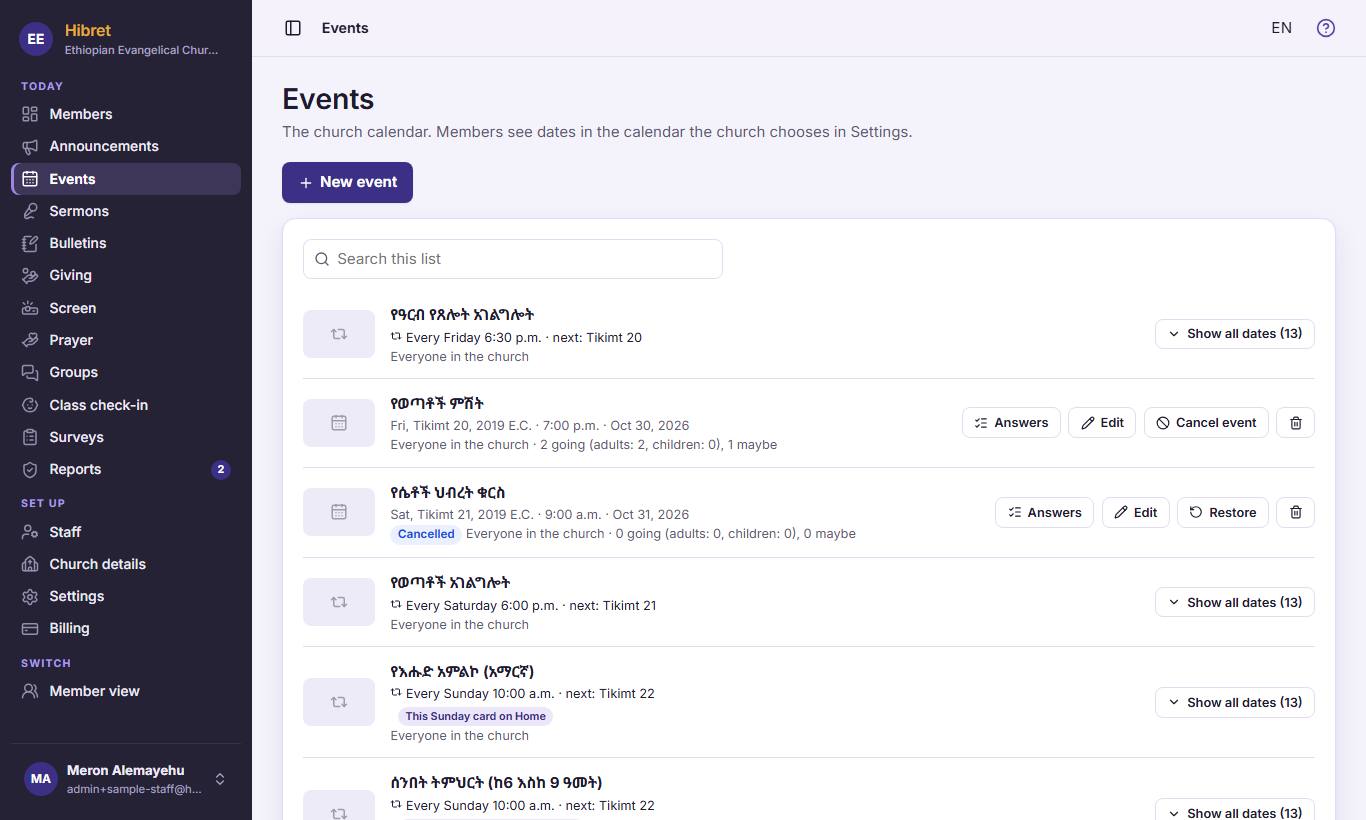Click the Billing card icon
The image size is (1366, 820).
[30, 628]
